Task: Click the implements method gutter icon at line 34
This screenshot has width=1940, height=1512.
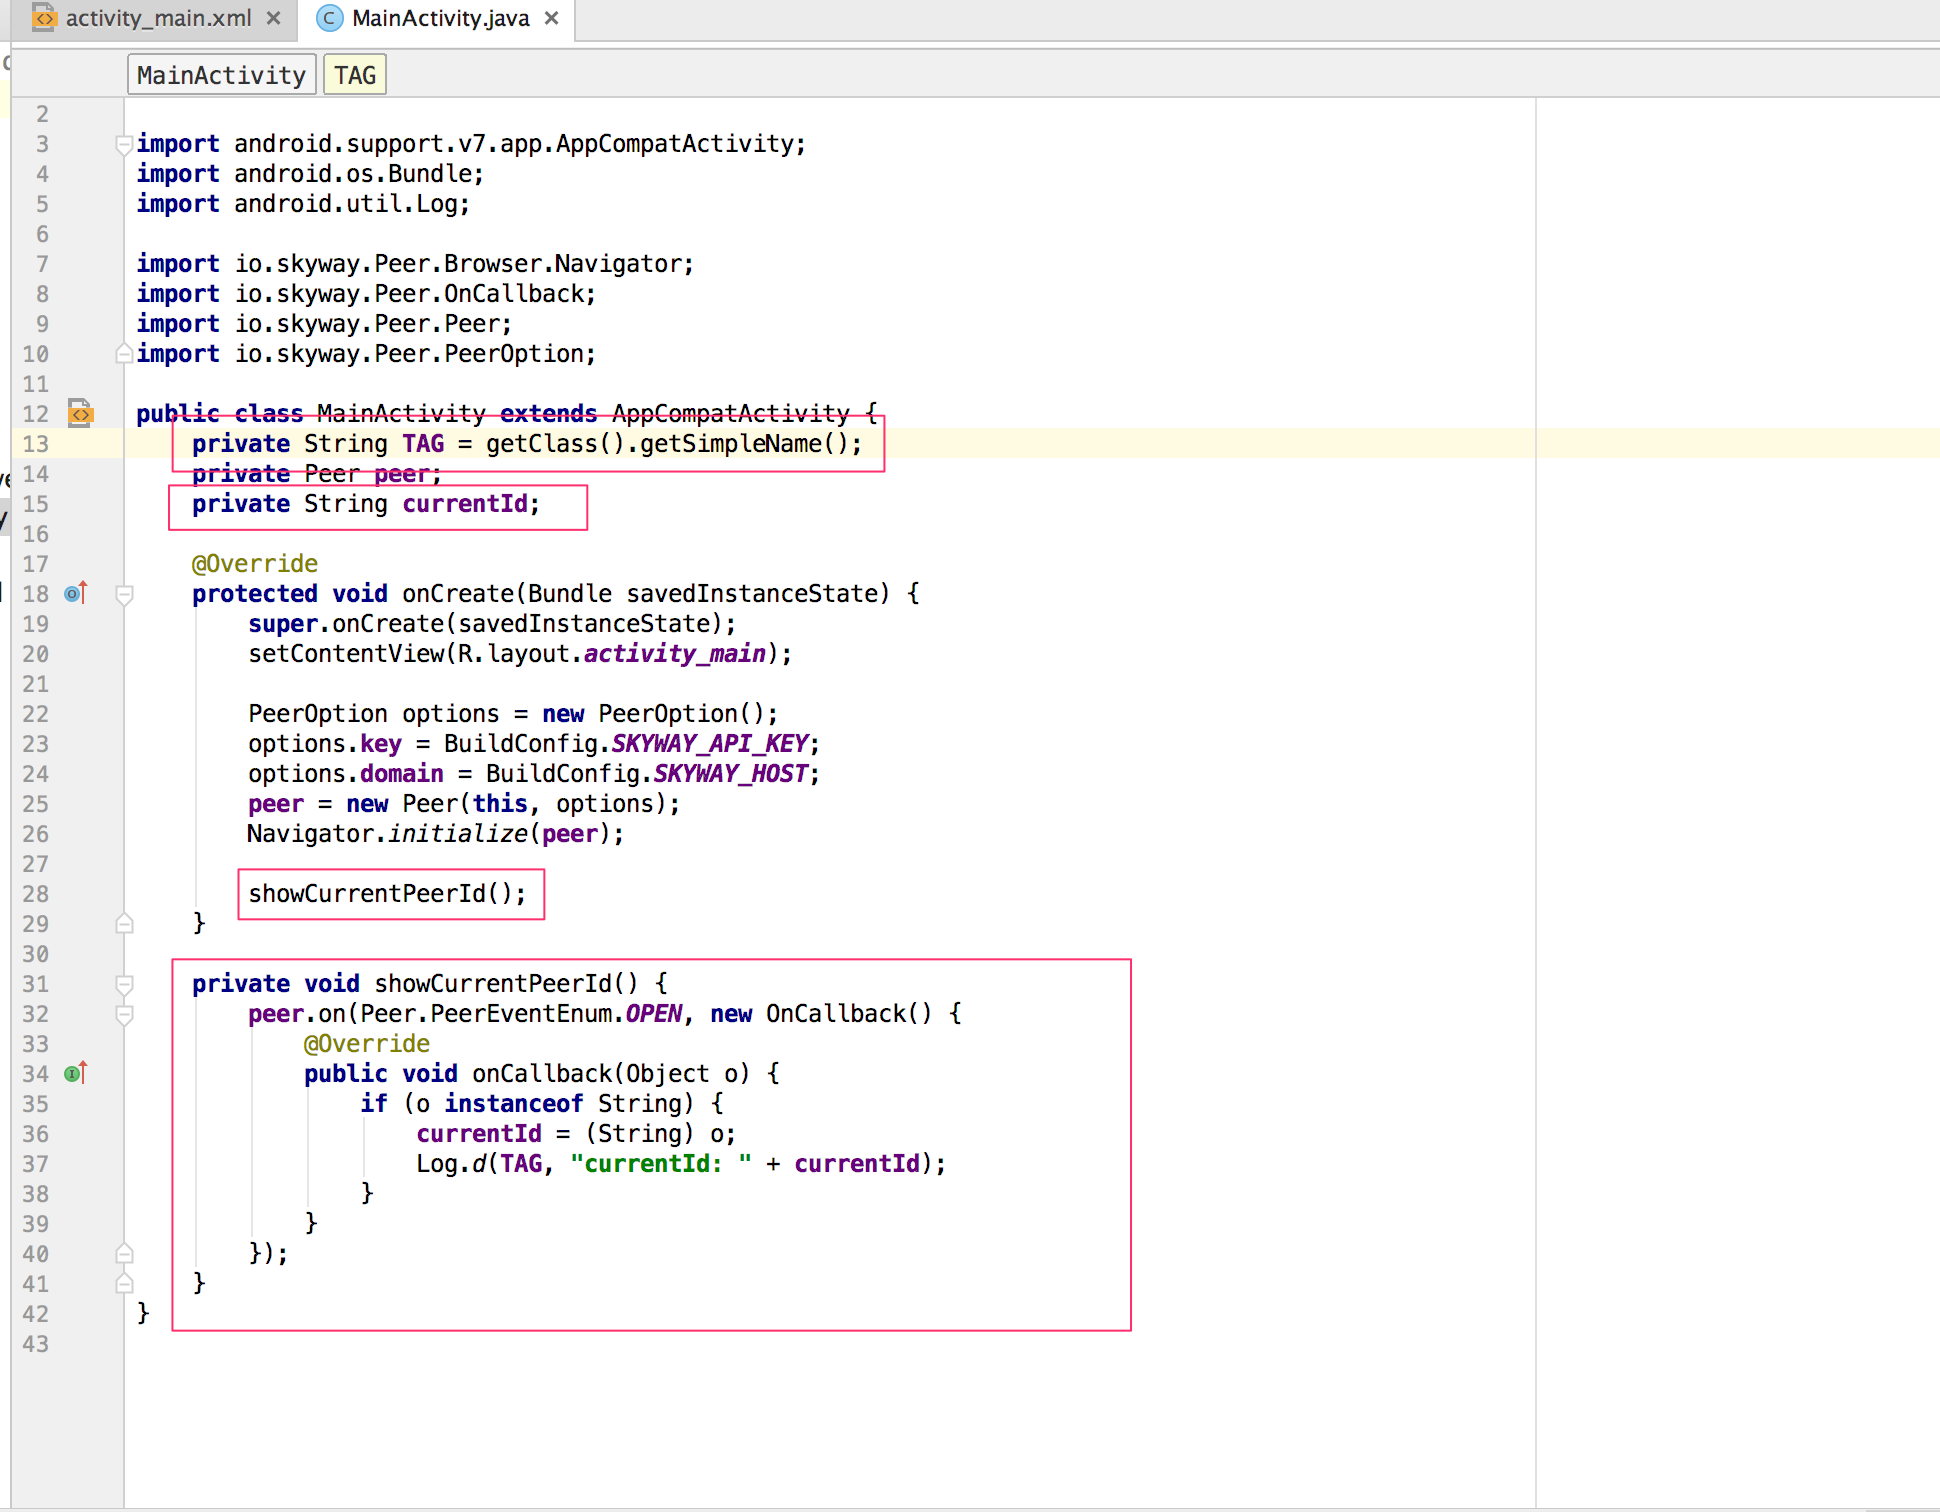Action: (74, 1074)
